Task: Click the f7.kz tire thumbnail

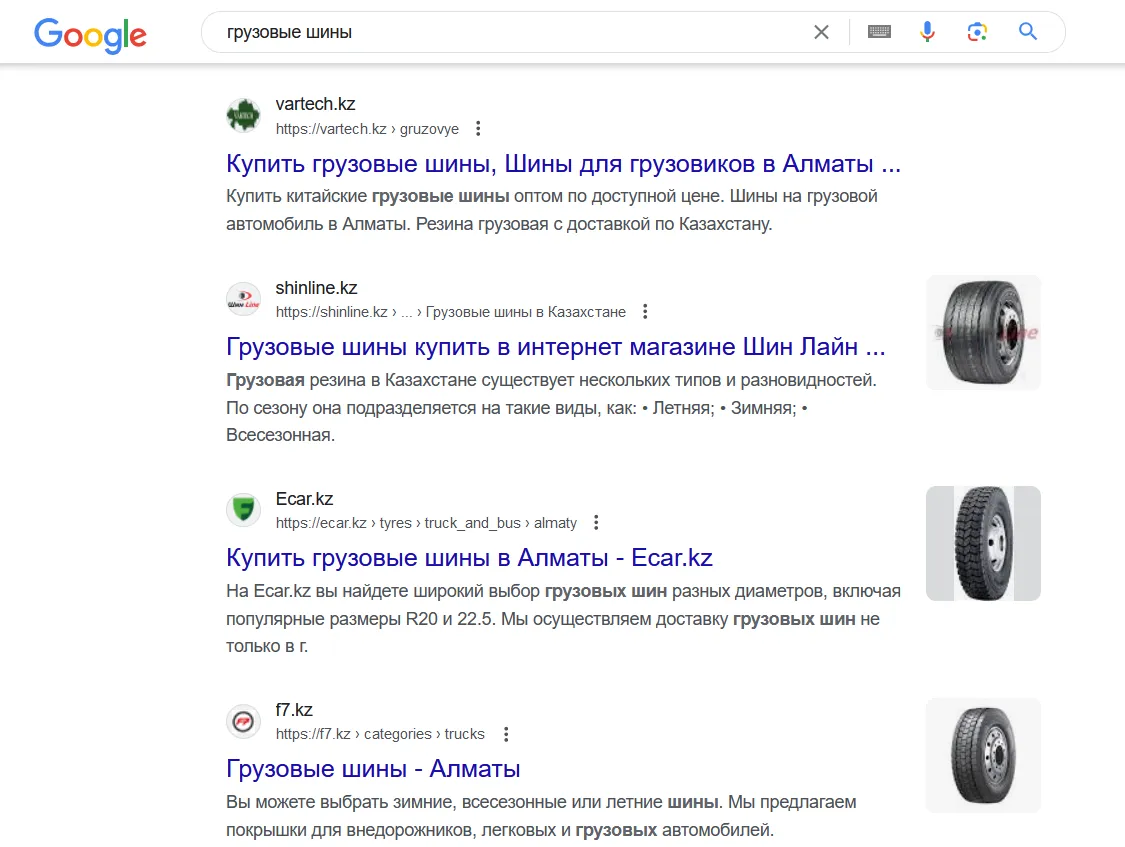Action: point(983,754)
